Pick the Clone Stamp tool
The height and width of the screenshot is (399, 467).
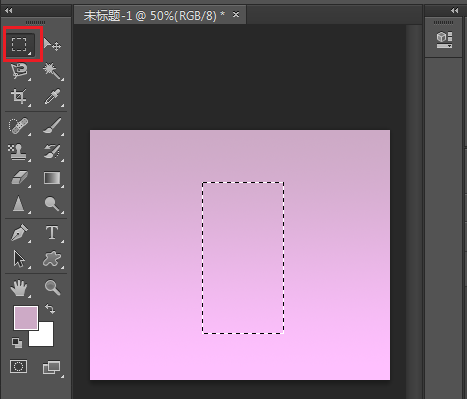point(19,152)
